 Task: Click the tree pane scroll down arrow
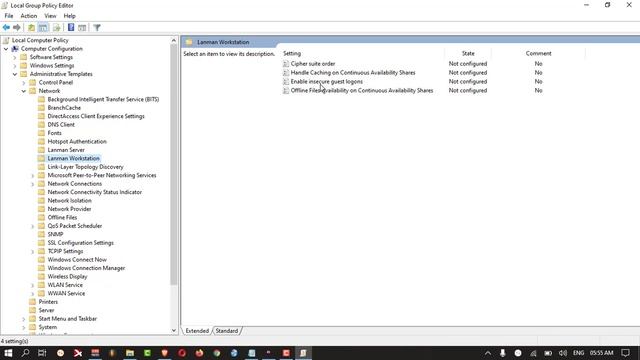[x=174, y=330]
